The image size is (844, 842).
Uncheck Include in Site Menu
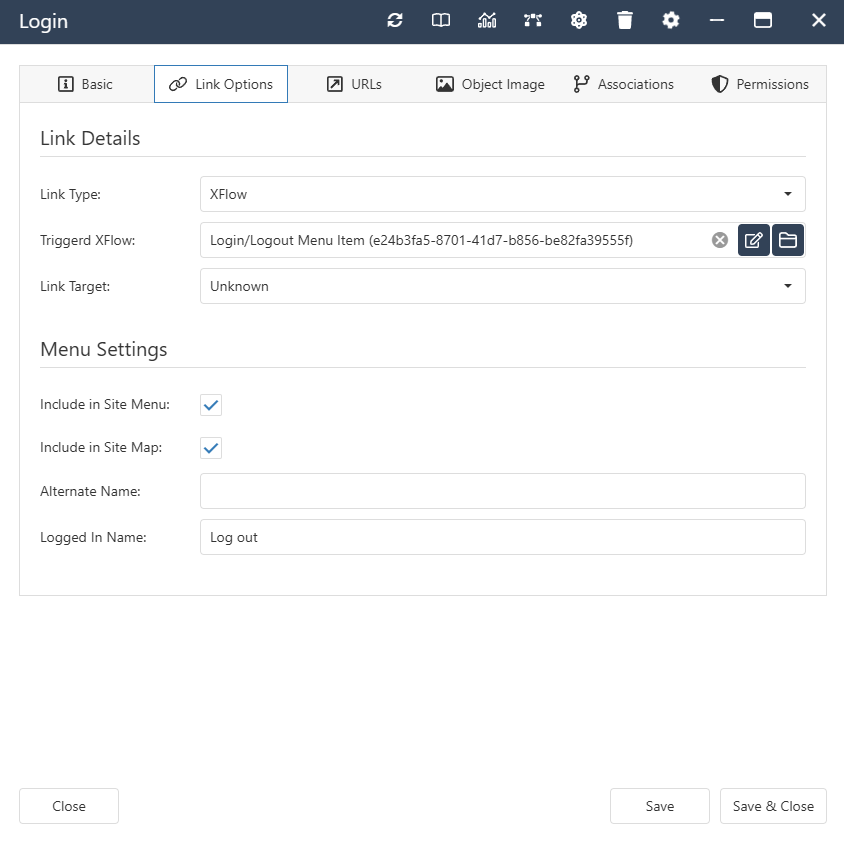210,404
